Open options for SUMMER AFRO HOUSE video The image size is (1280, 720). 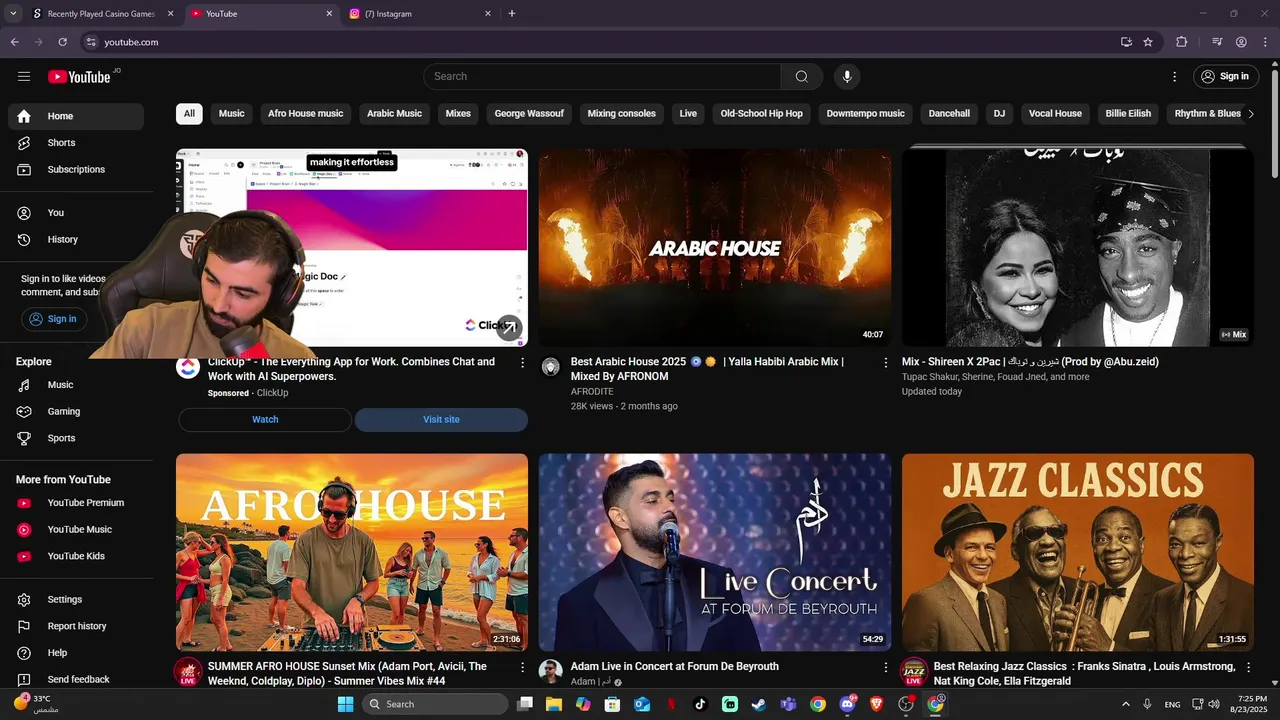coord(522,667)
